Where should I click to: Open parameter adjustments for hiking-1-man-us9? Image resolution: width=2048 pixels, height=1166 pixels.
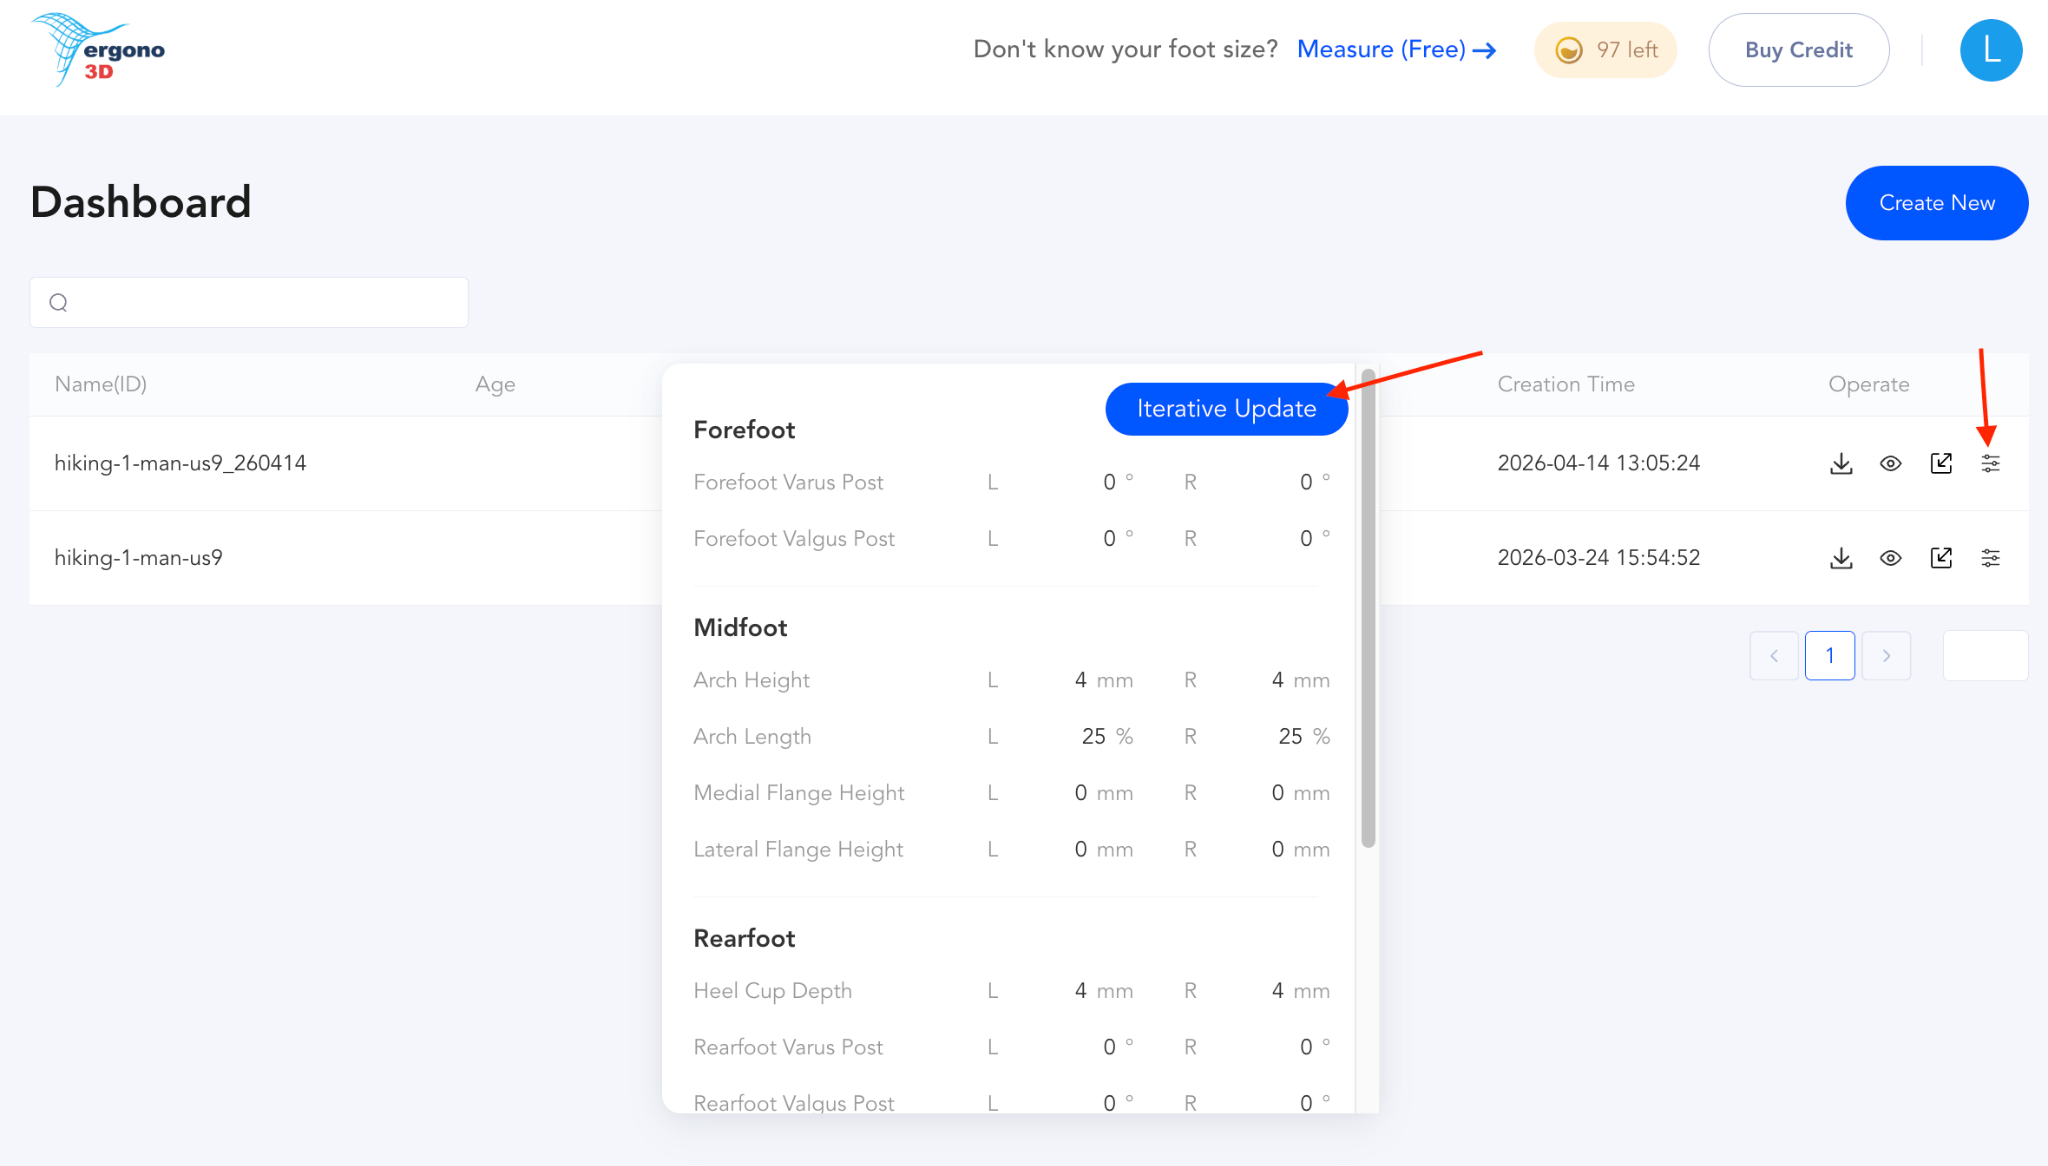click(1990, 557)
